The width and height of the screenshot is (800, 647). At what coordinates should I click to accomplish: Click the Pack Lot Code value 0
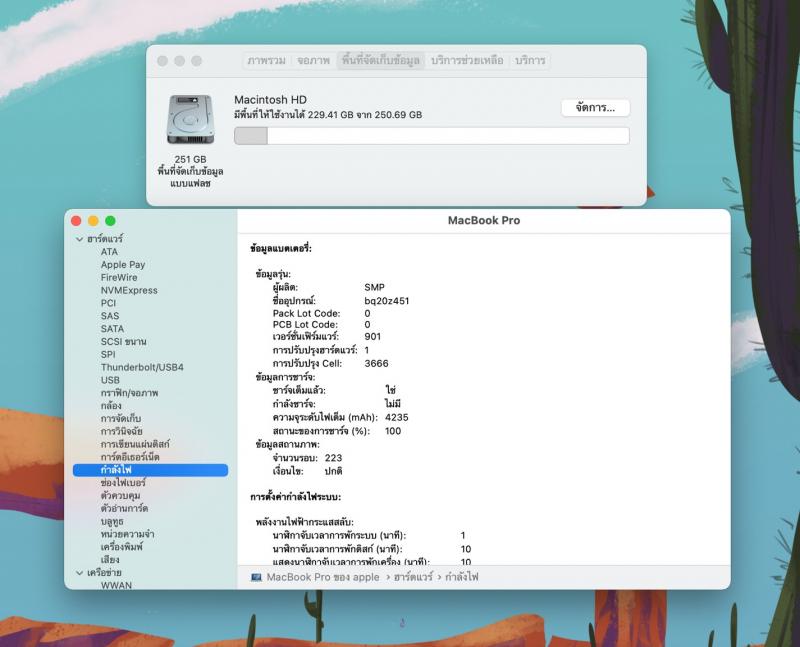[367, 313]
